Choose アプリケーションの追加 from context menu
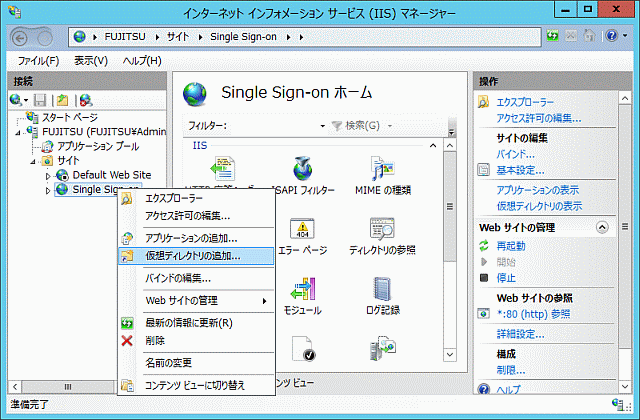 196,238
